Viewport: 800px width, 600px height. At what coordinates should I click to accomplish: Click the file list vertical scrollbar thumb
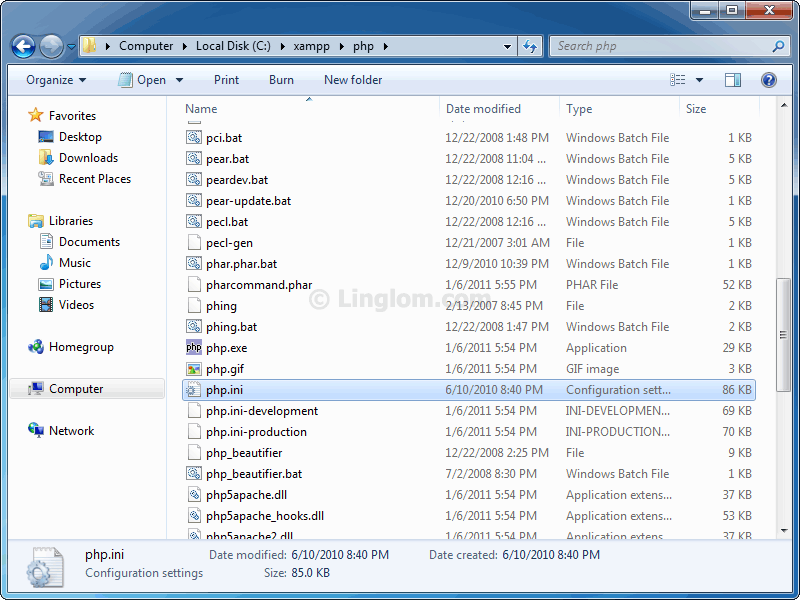pyautogui.click(x=783, y=335)
